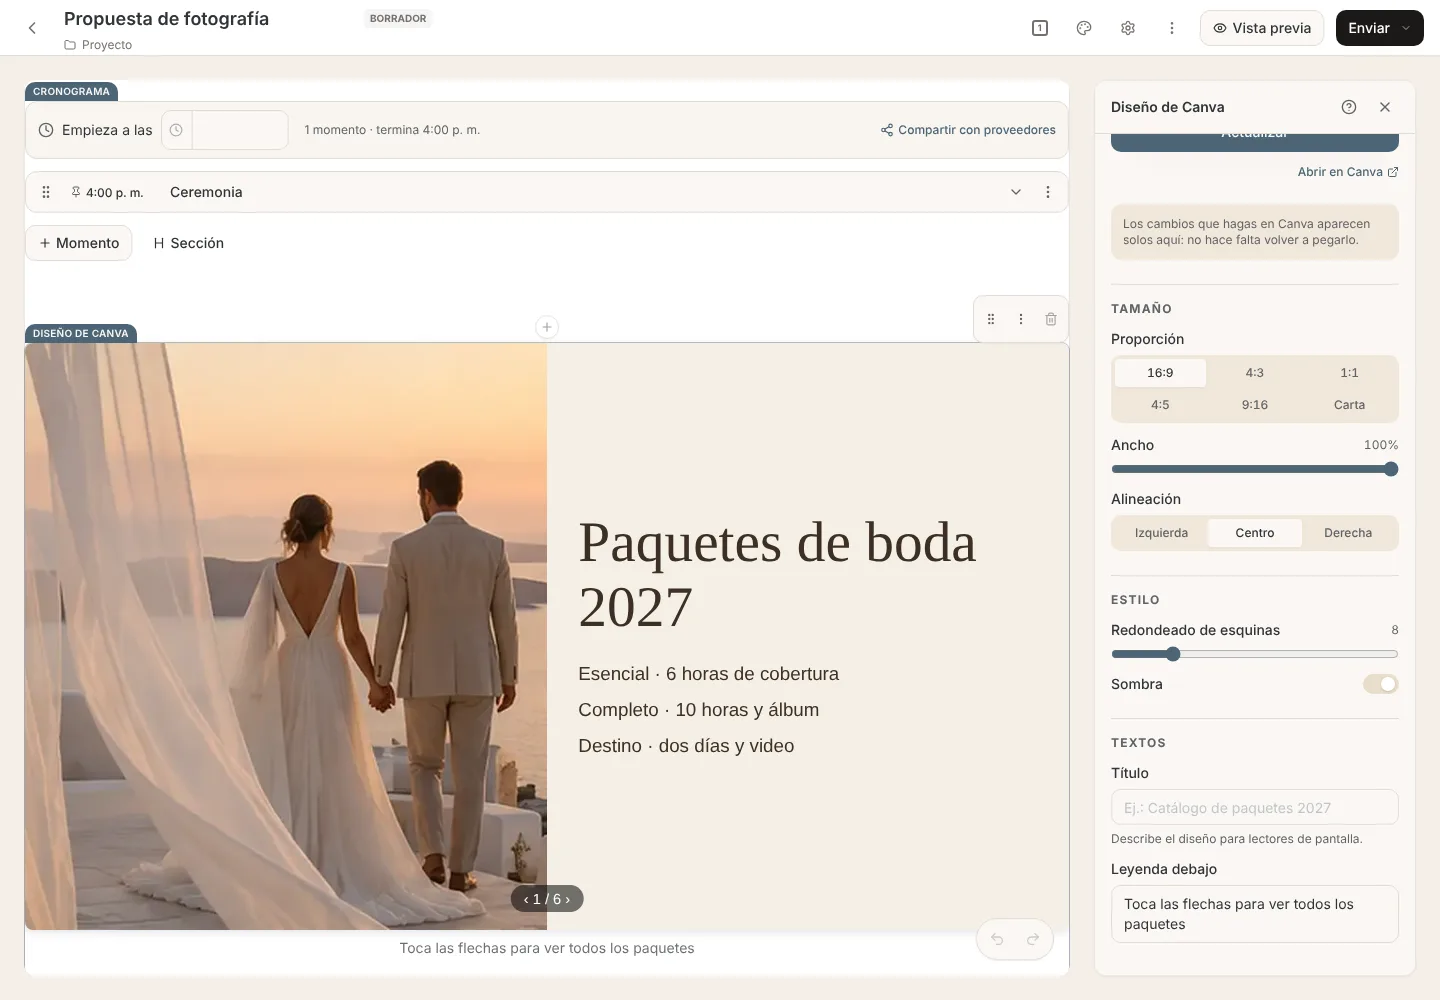Pick the 4:5 proportion
This screenshot has height=1000, width=1440.
click(1160, 405)
